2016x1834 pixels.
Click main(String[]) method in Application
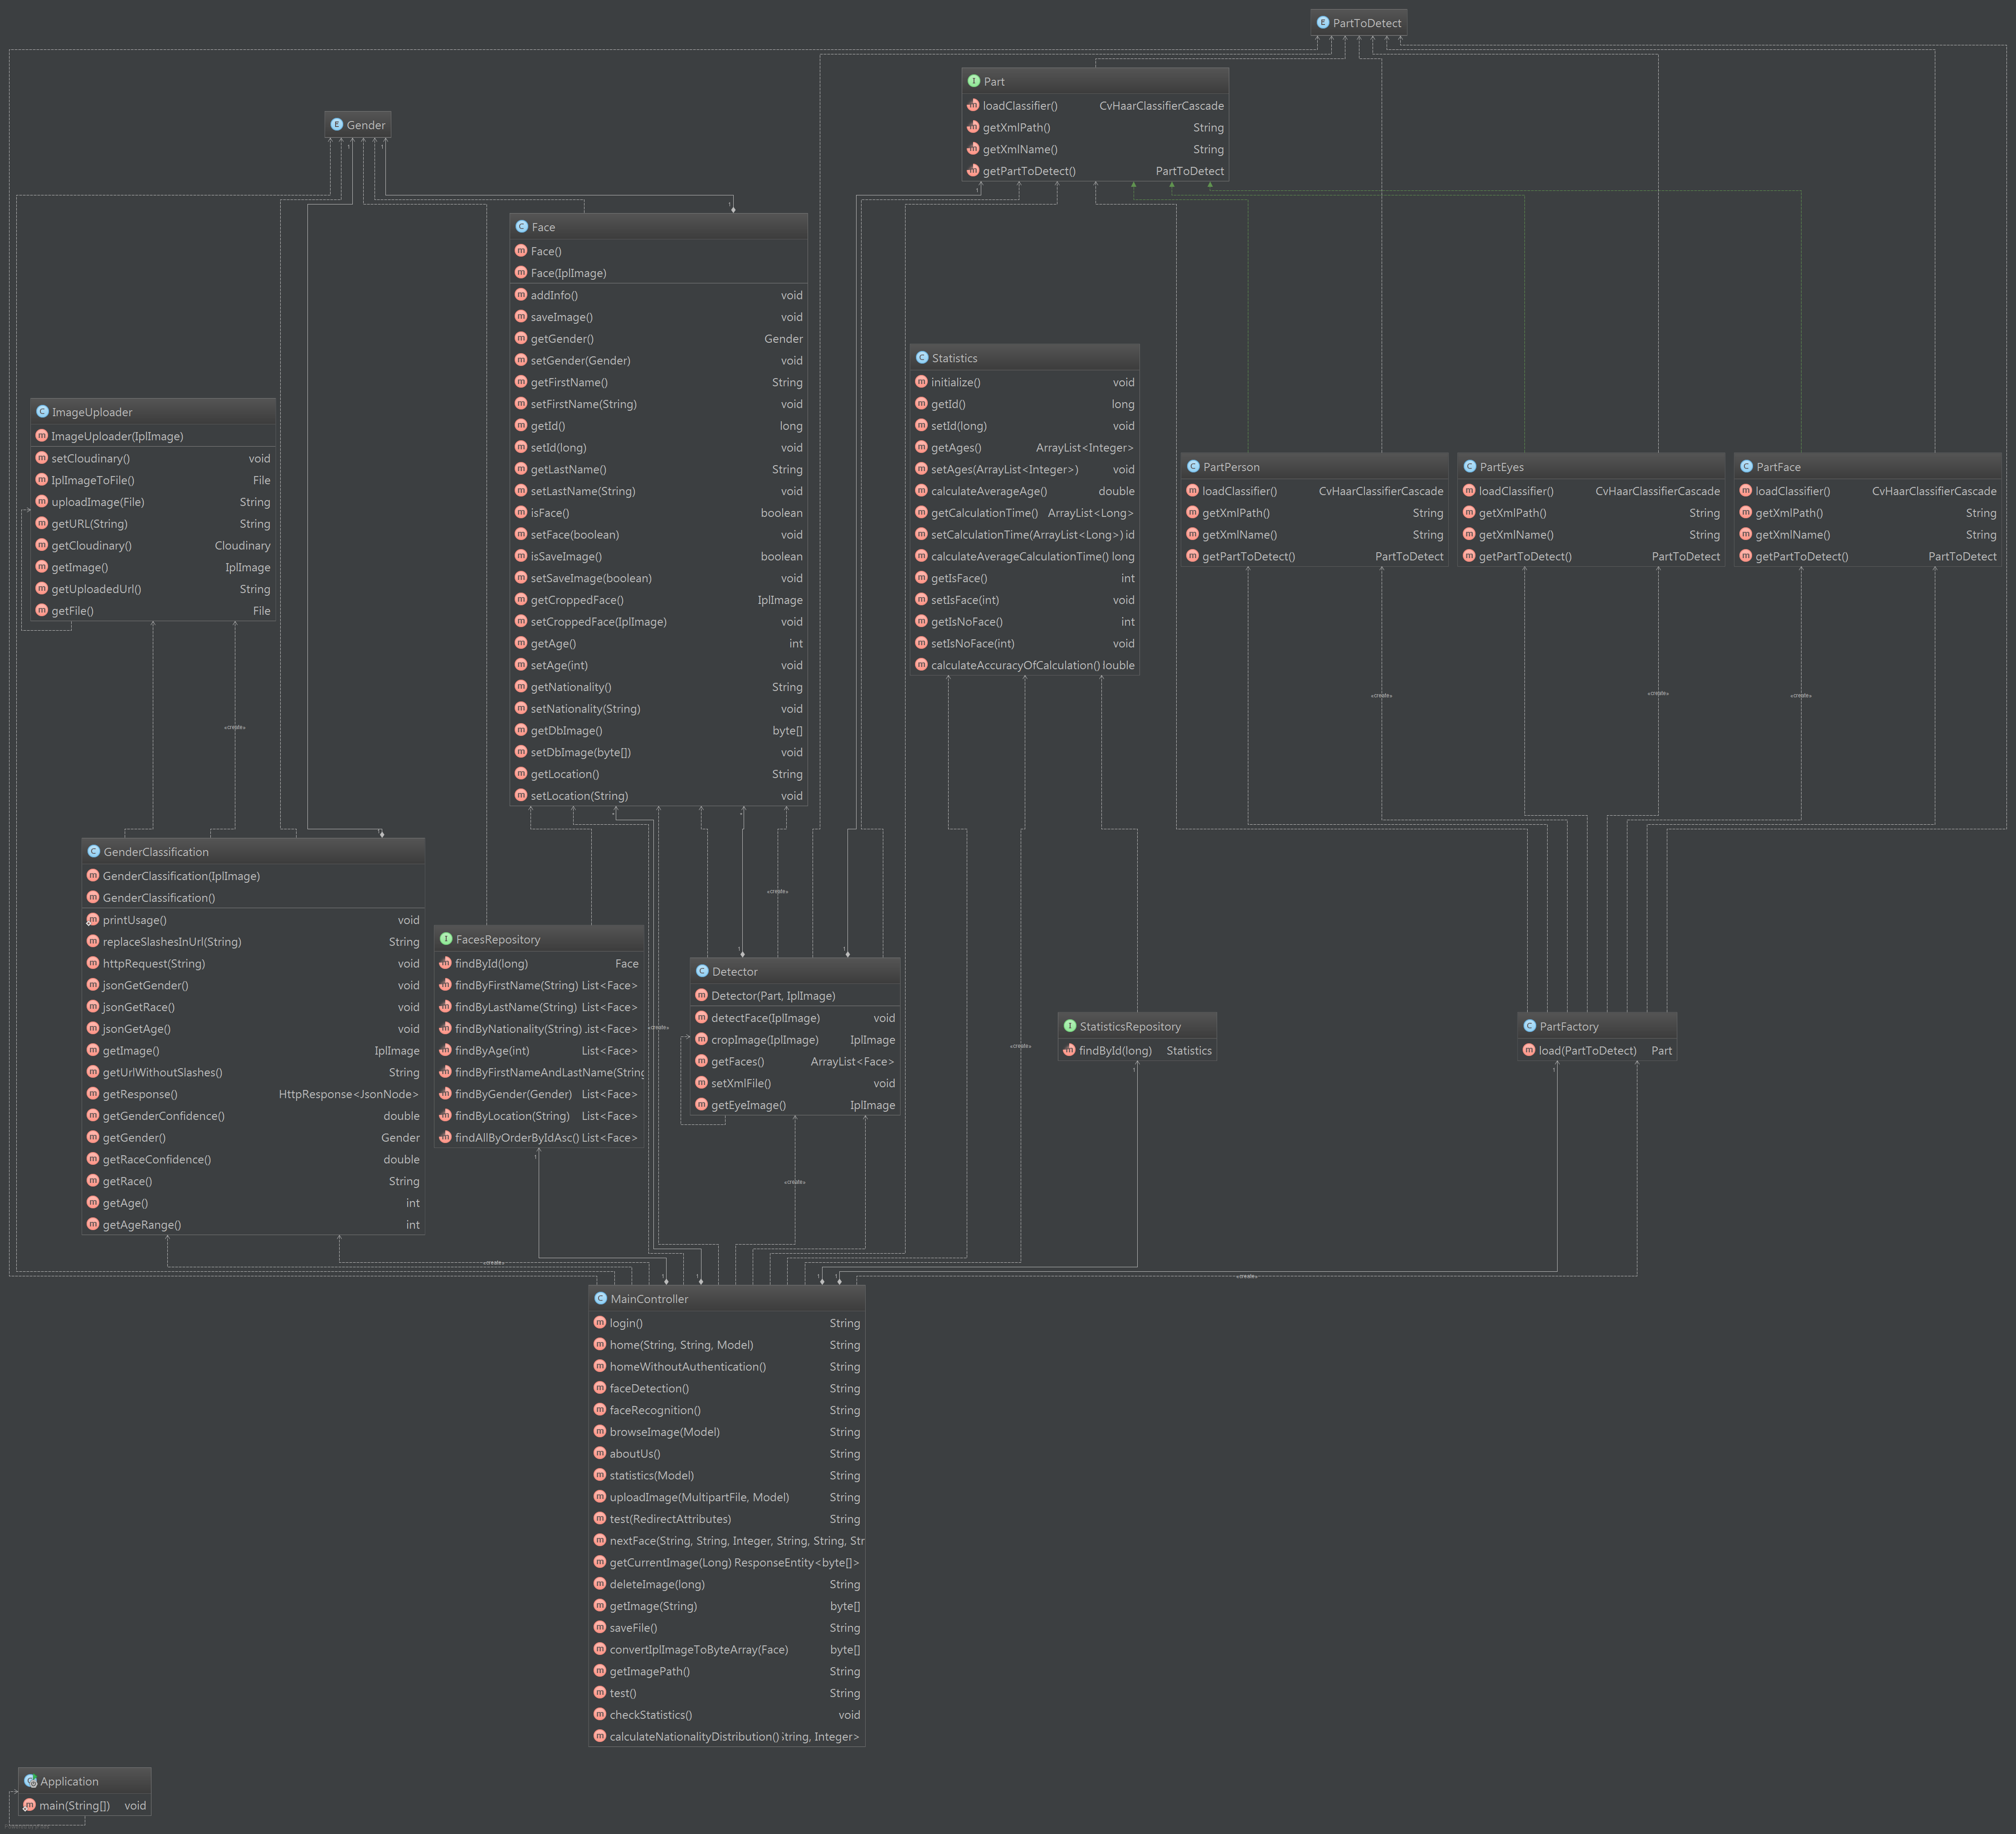[x=74, y=1805]
